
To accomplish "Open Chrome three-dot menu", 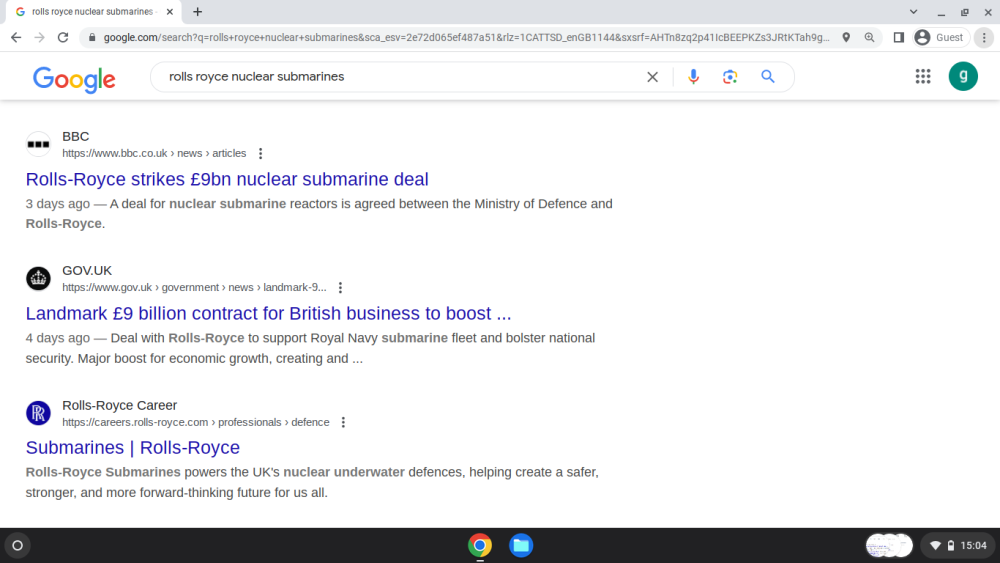I will (984, 38).
